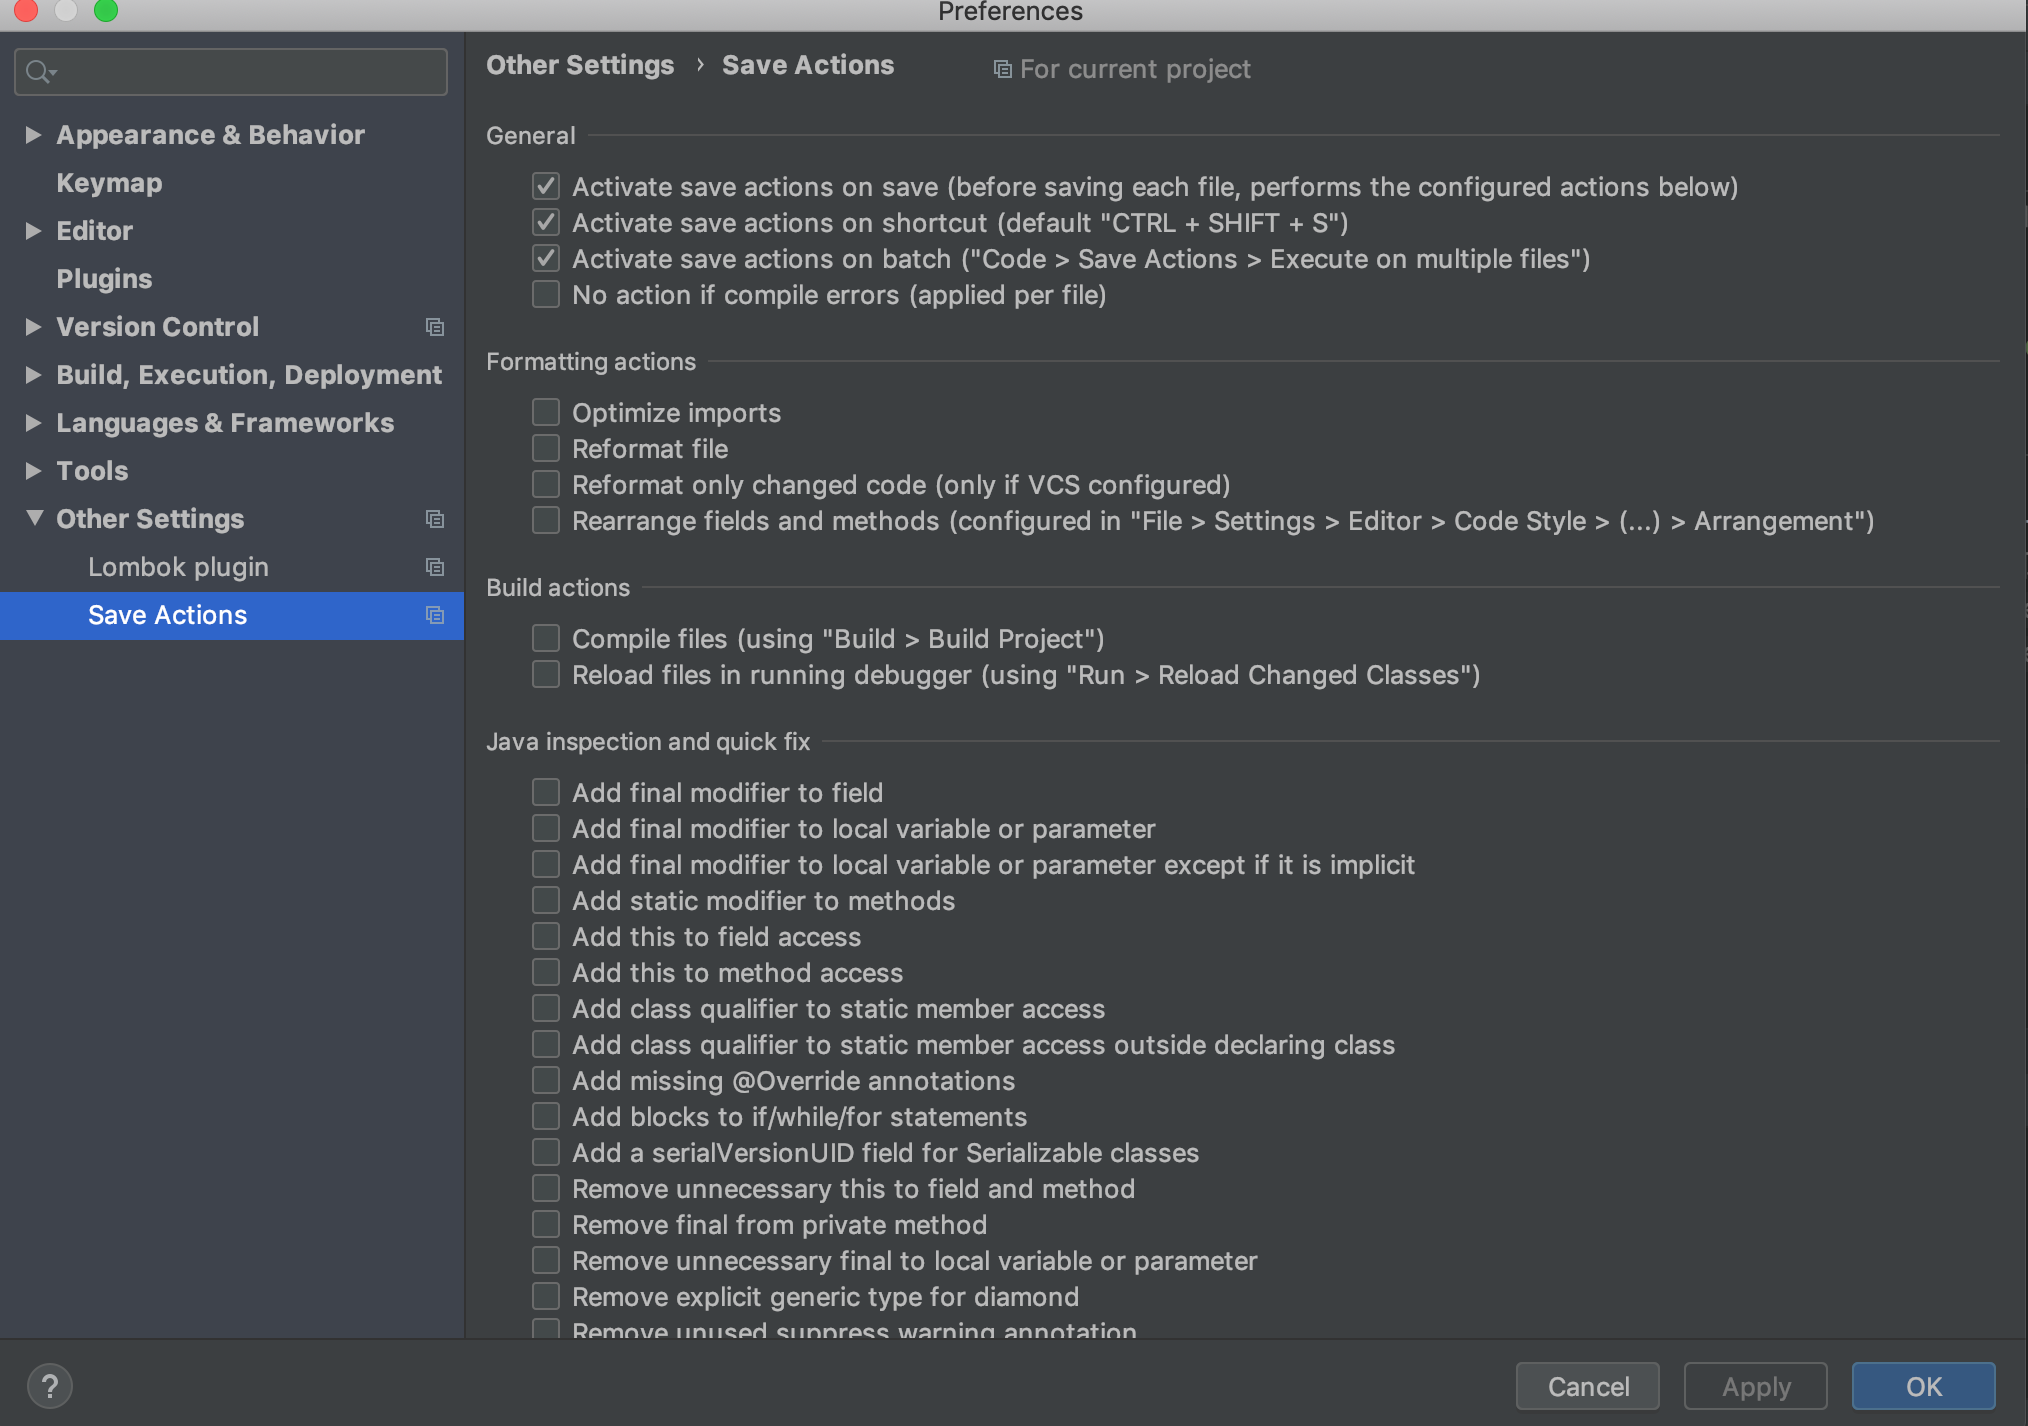Enable 'Add final modifier to field'
Screen dimensions: 2028x1426
pyautogui.click(x=545, y=791)
